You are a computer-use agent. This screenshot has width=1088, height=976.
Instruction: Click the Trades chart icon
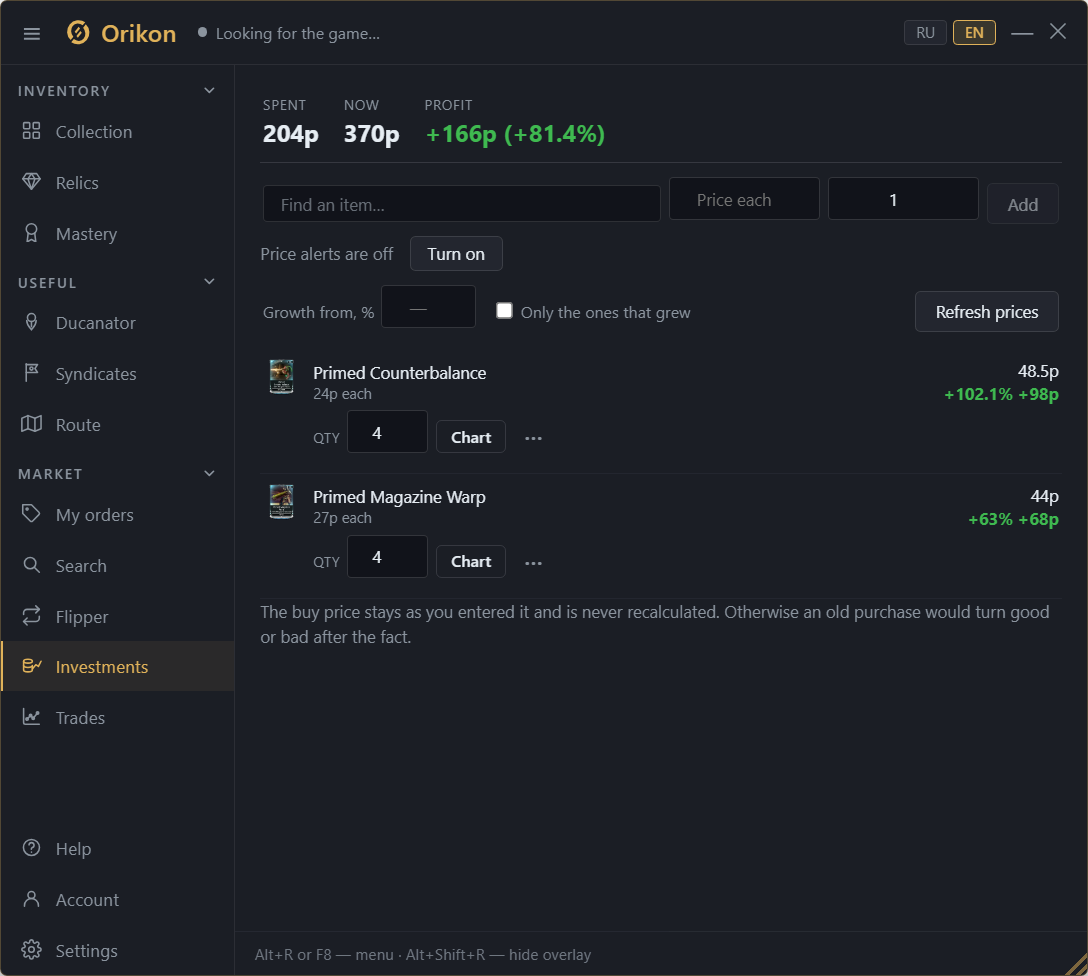31,717
